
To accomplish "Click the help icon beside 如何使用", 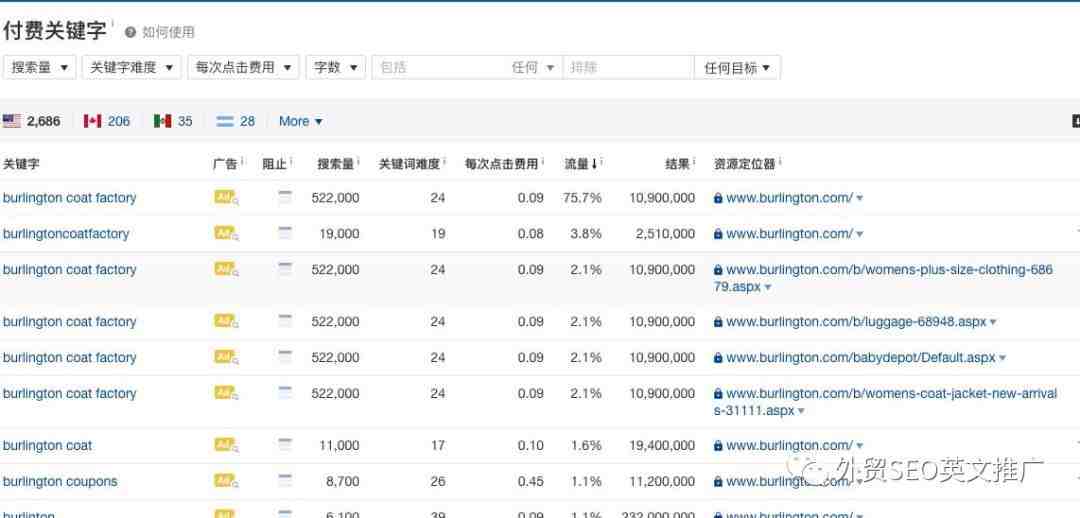I will (130, 32).
